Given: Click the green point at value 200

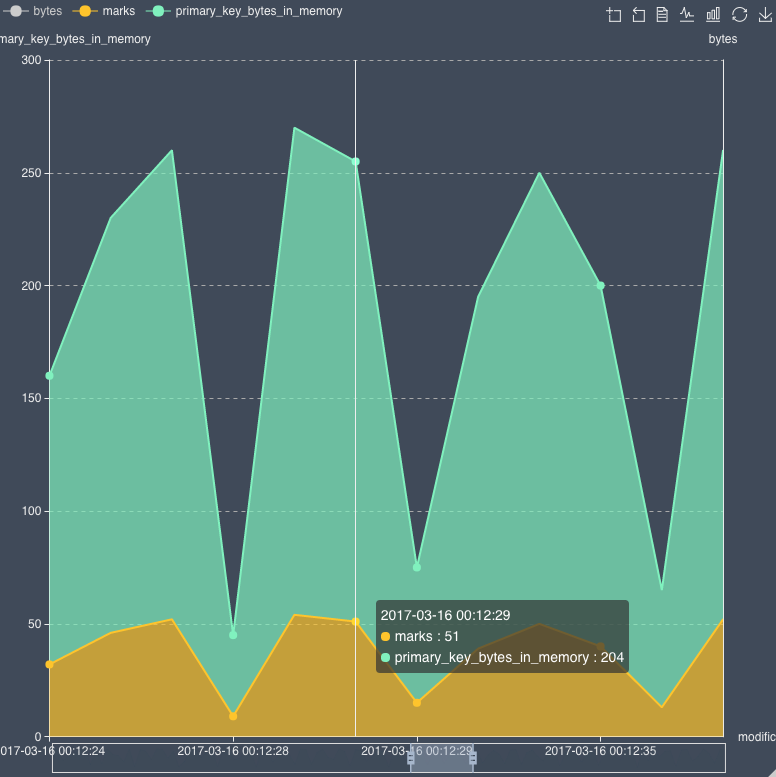Looking at the screenshot, I should 600,286.
